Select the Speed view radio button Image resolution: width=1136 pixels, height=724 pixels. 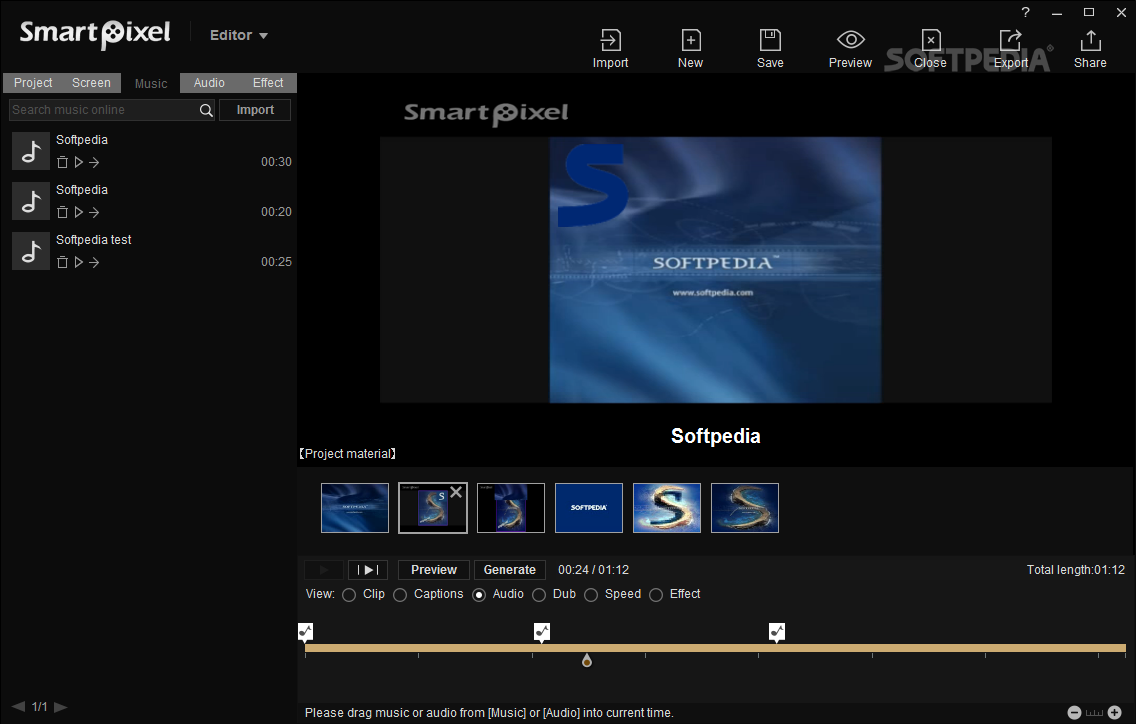(x=591, y=595)
